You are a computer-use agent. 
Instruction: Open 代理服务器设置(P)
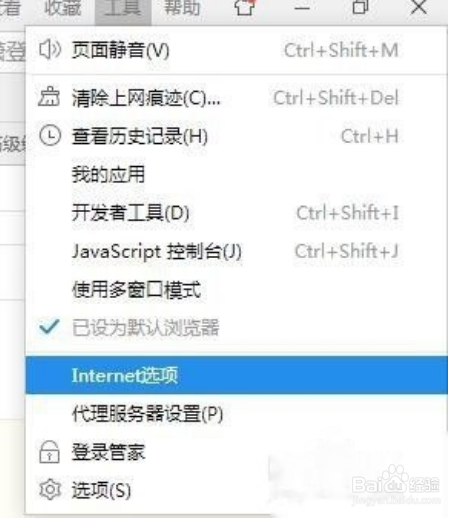coord(236,414)
